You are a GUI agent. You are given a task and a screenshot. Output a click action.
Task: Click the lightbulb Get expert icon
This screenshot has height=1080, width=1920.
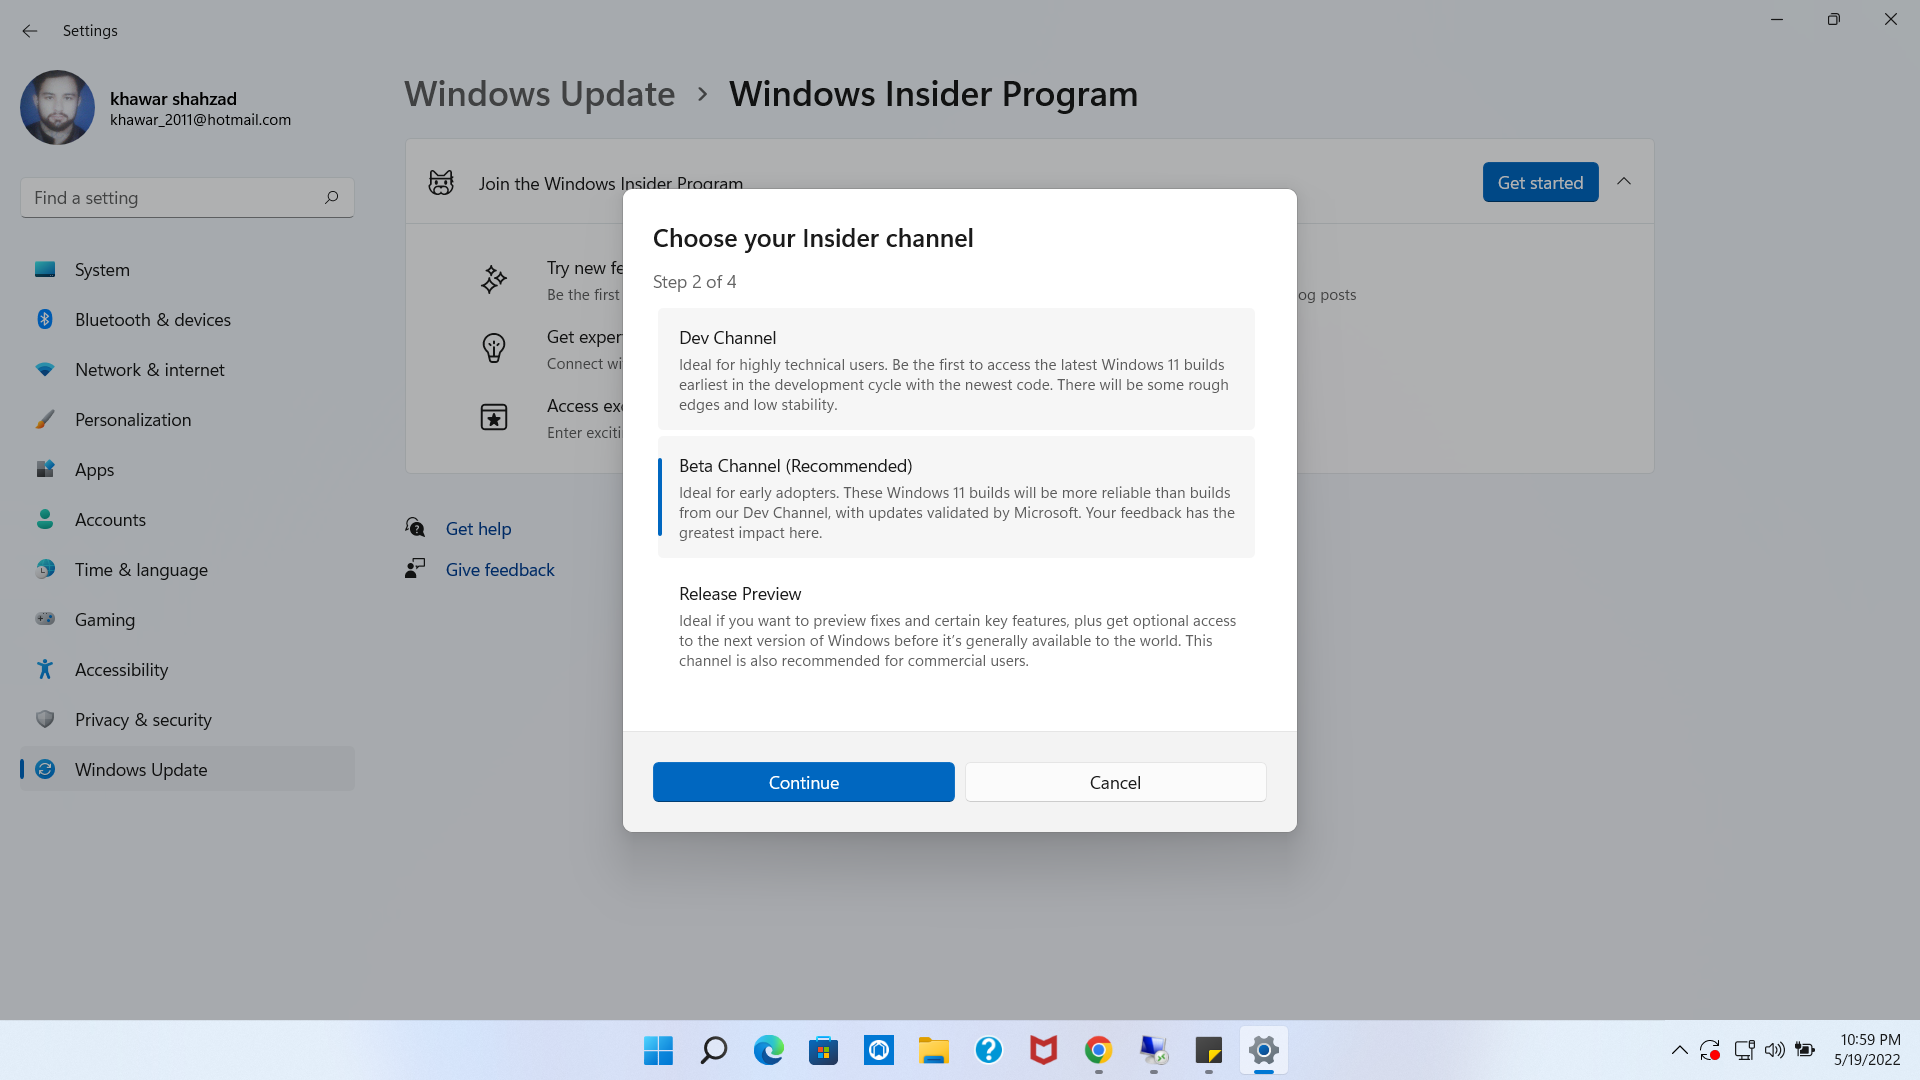click(494, 348)
